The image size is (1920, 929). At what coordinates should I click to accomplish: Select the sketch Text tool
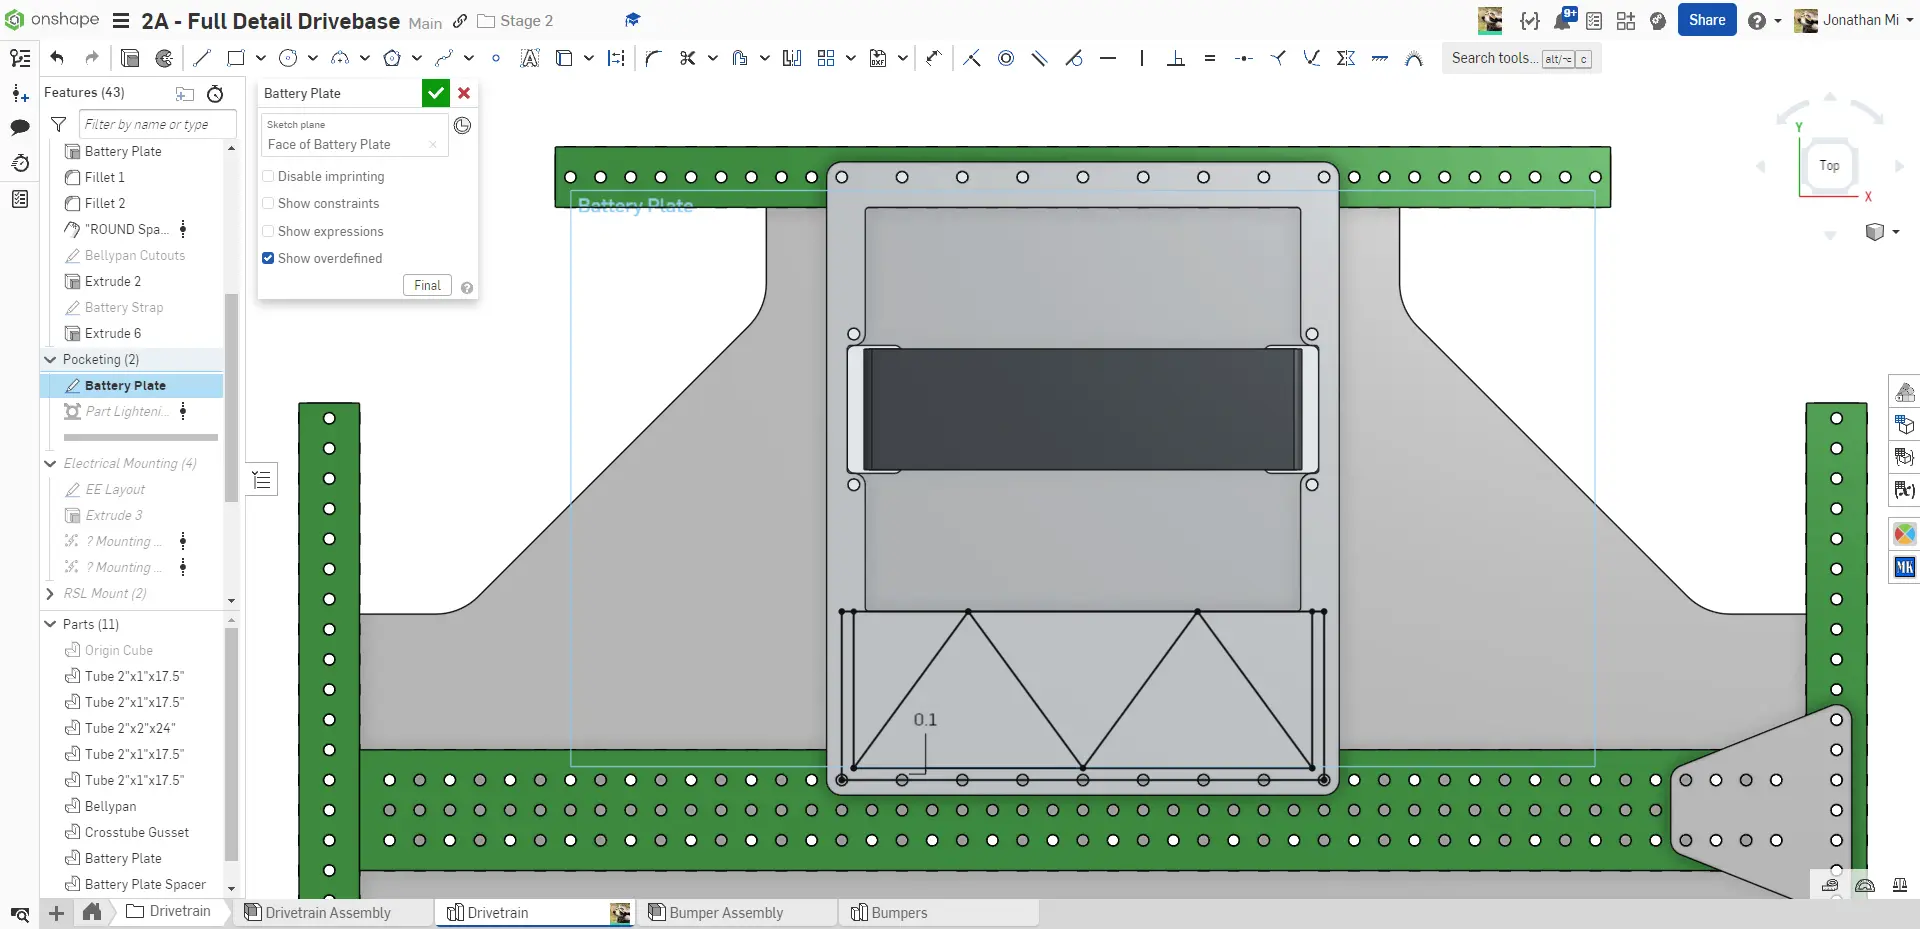point(530,58)
